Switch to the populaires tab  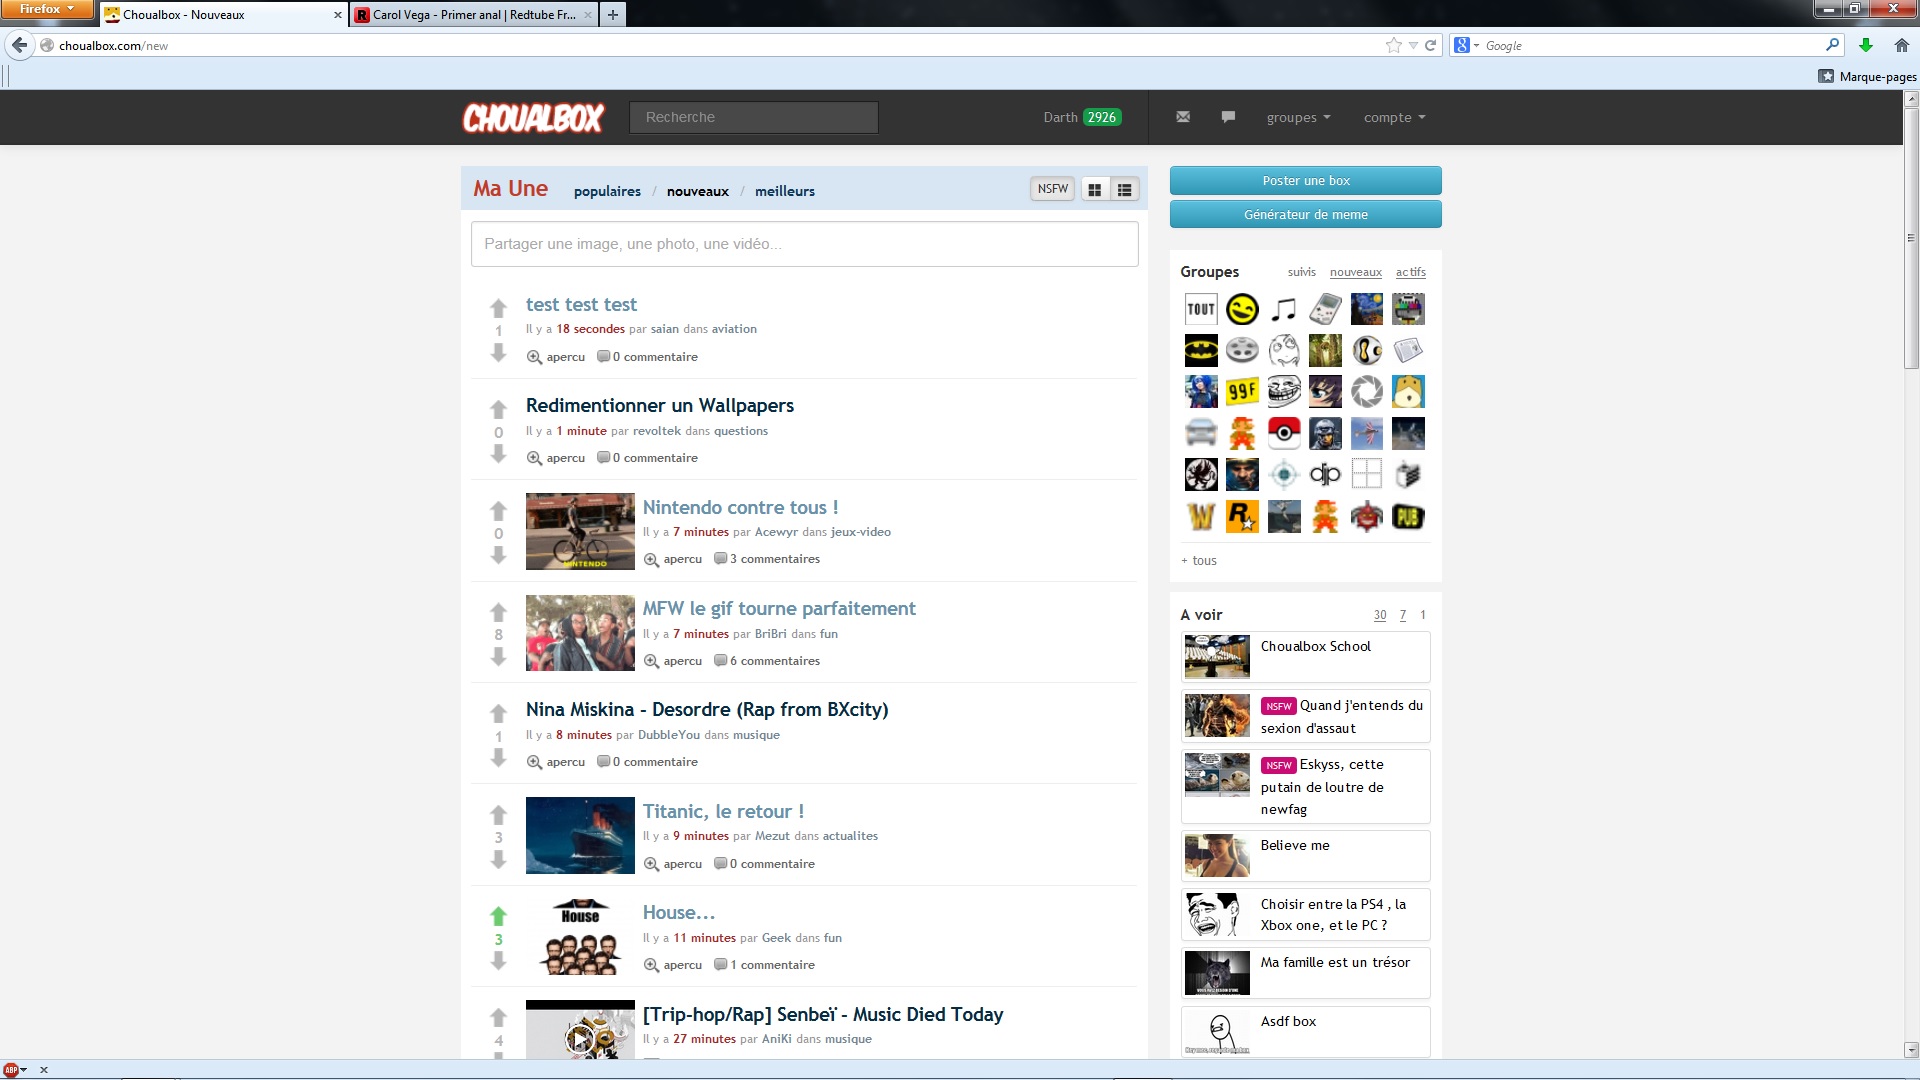607,191
